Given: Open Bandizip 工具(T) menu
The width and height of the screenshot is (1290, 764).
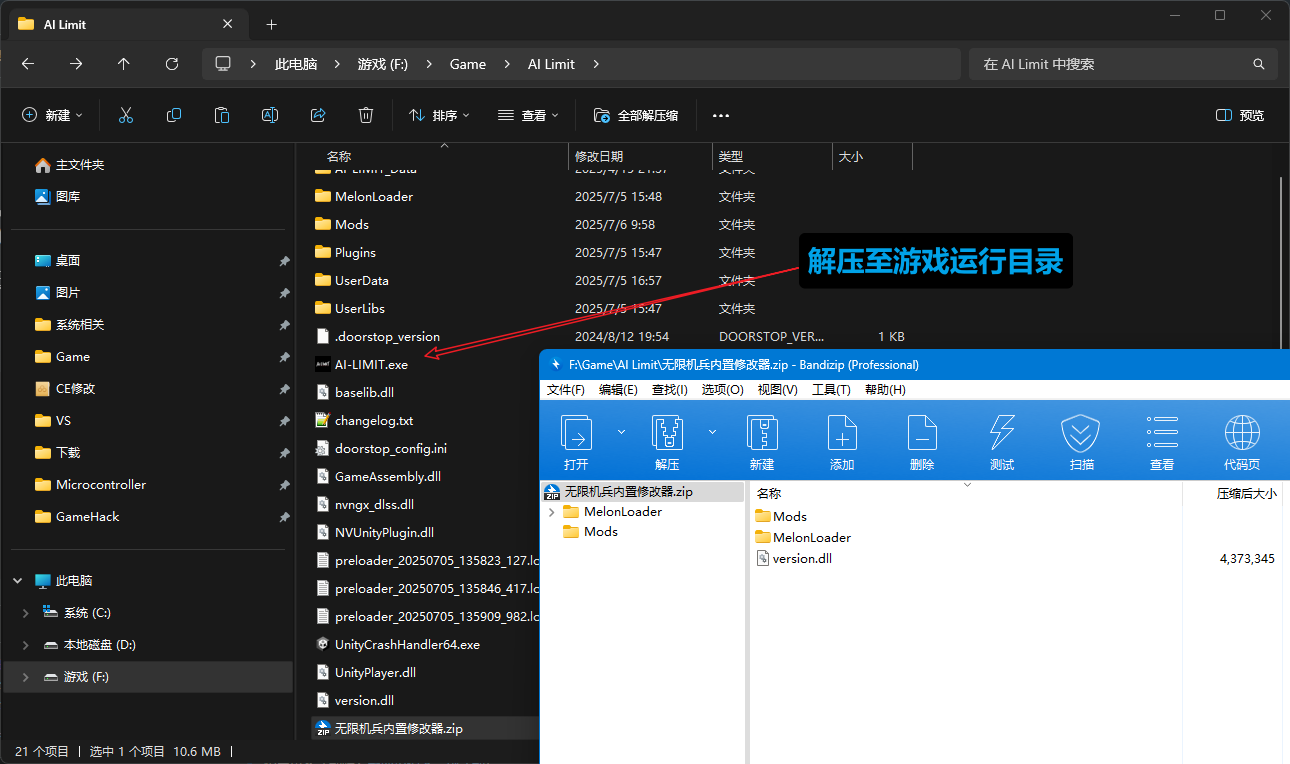Looking at the screenshot, I should (831, 390).
